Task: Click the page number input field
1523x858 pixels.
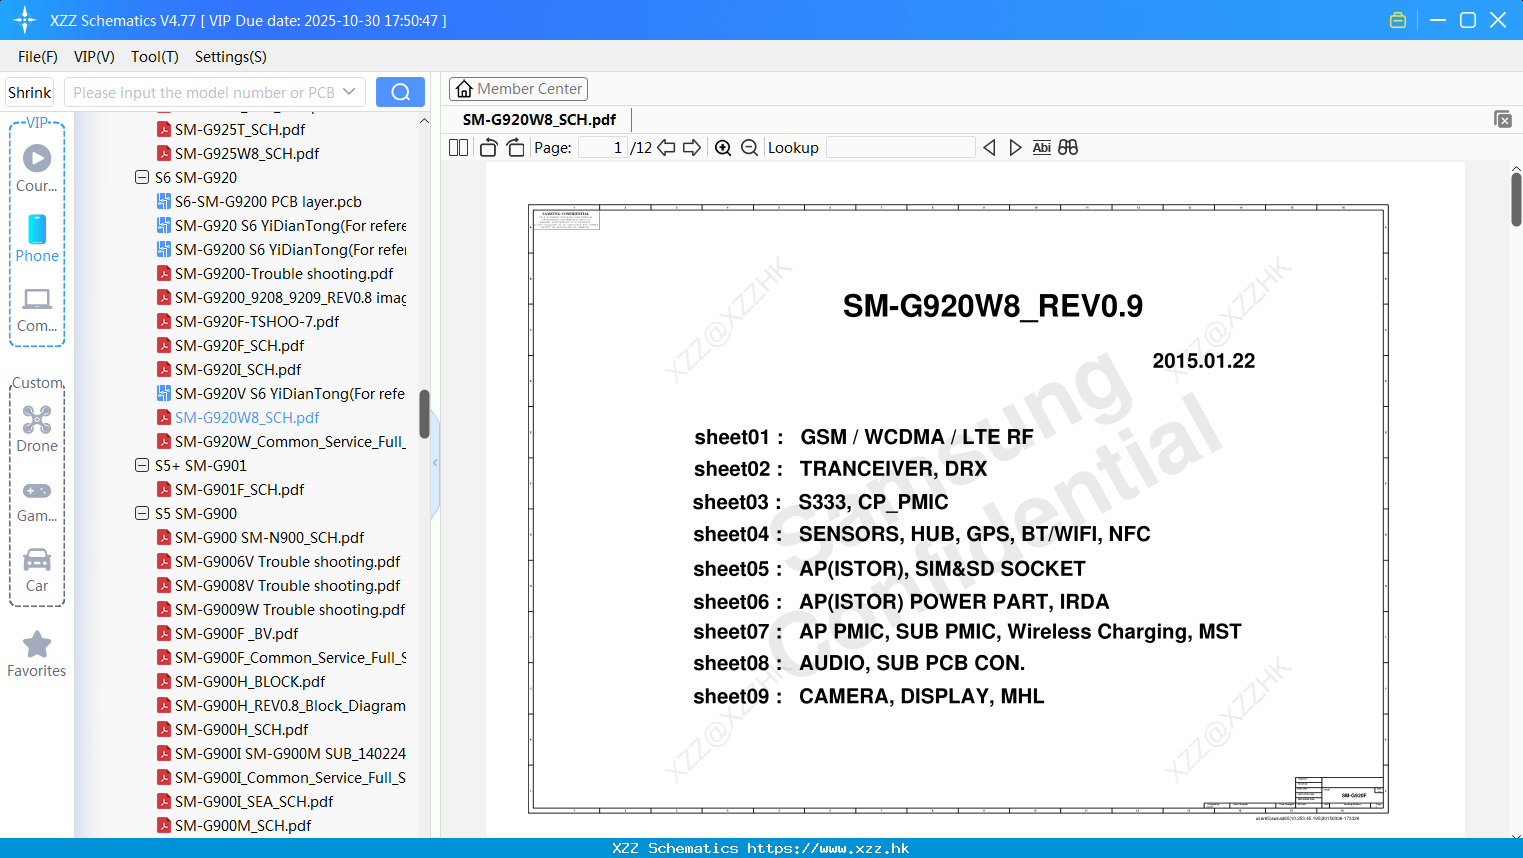Action: (603, 148)
